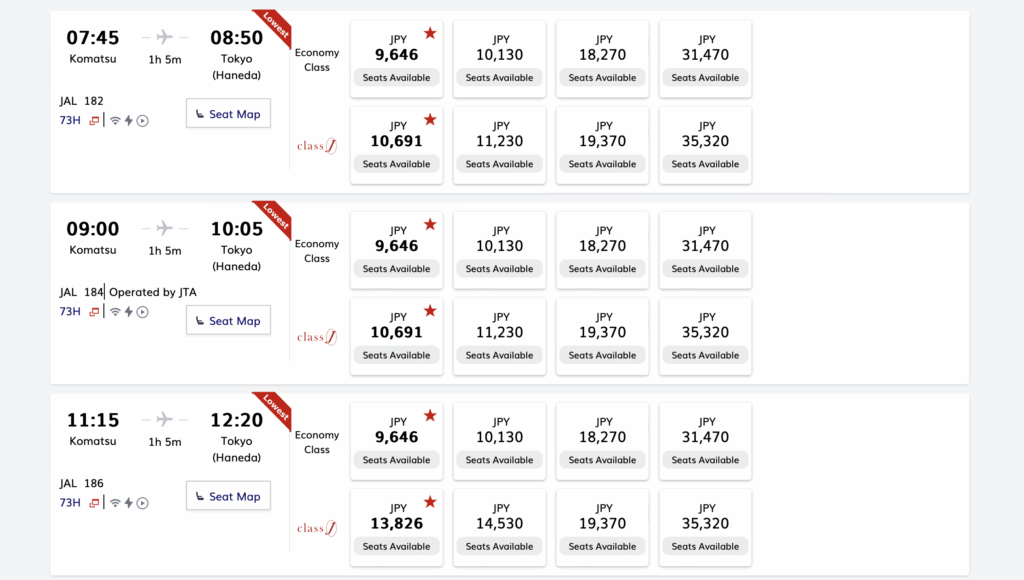Open the Seat Map for the 09:00 flight
Image resolution: width=1024 pixels, height=580 pixels.
[228, 321]
